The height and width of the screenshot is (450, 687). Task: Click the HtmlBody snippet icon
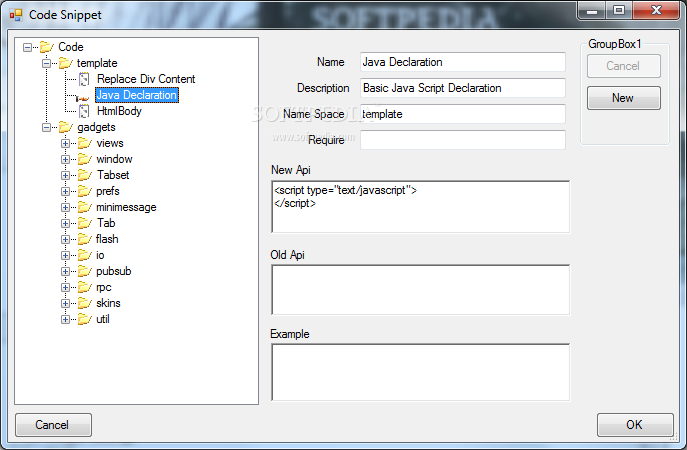[x=84, y=111]
